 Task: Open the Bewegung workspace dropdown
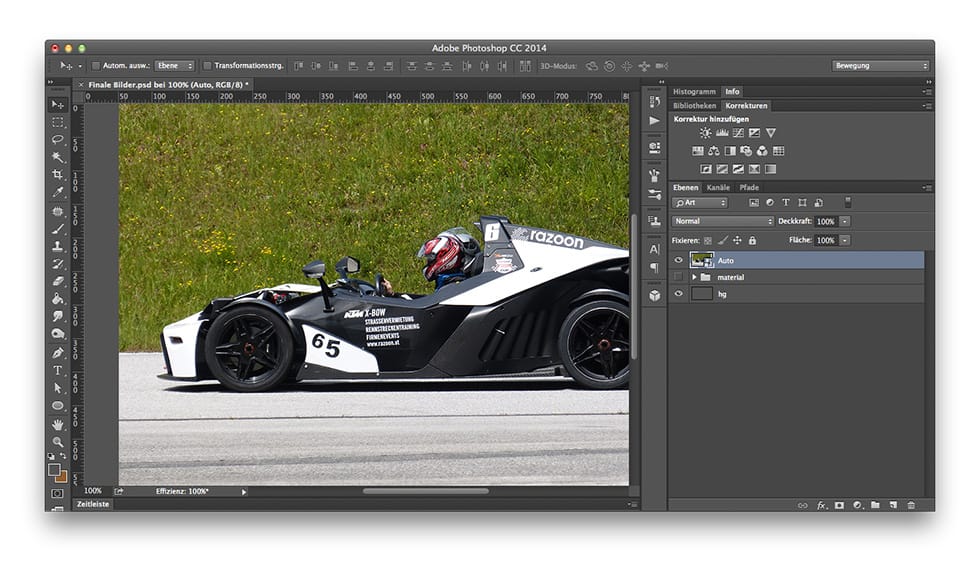tap(881, 66)
